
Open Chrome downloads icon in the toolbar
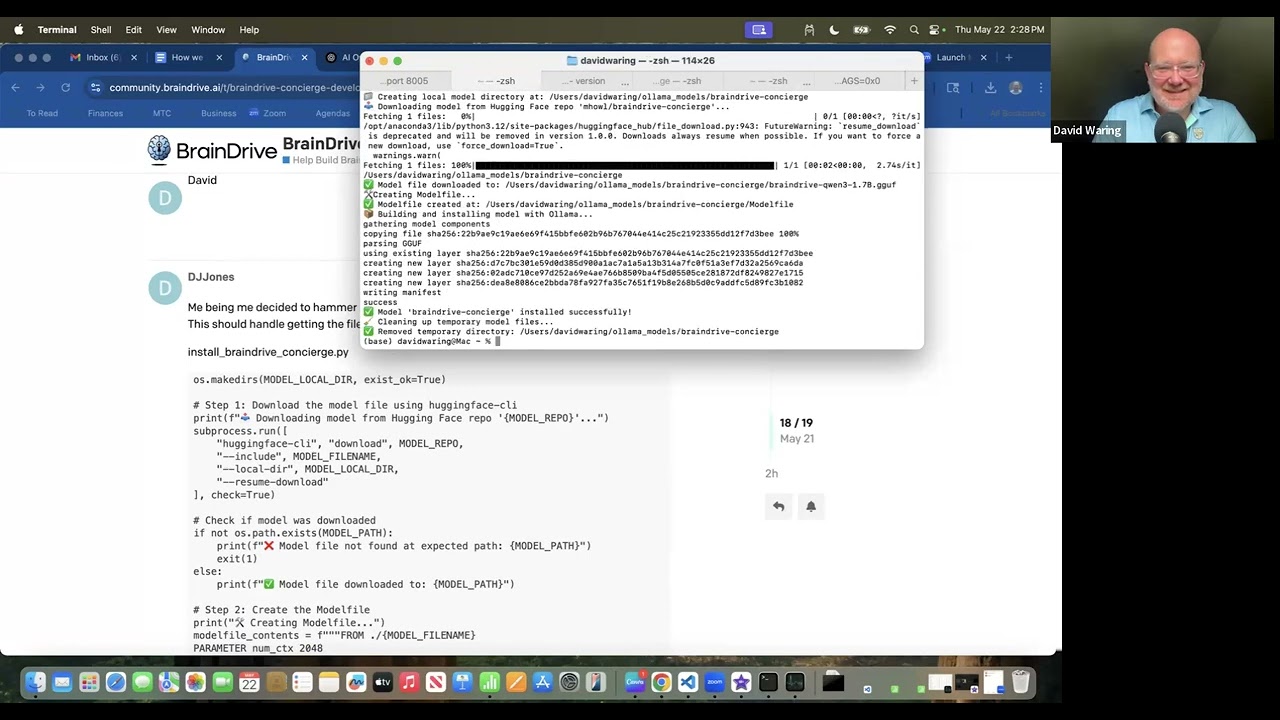[x=990, y=88]
